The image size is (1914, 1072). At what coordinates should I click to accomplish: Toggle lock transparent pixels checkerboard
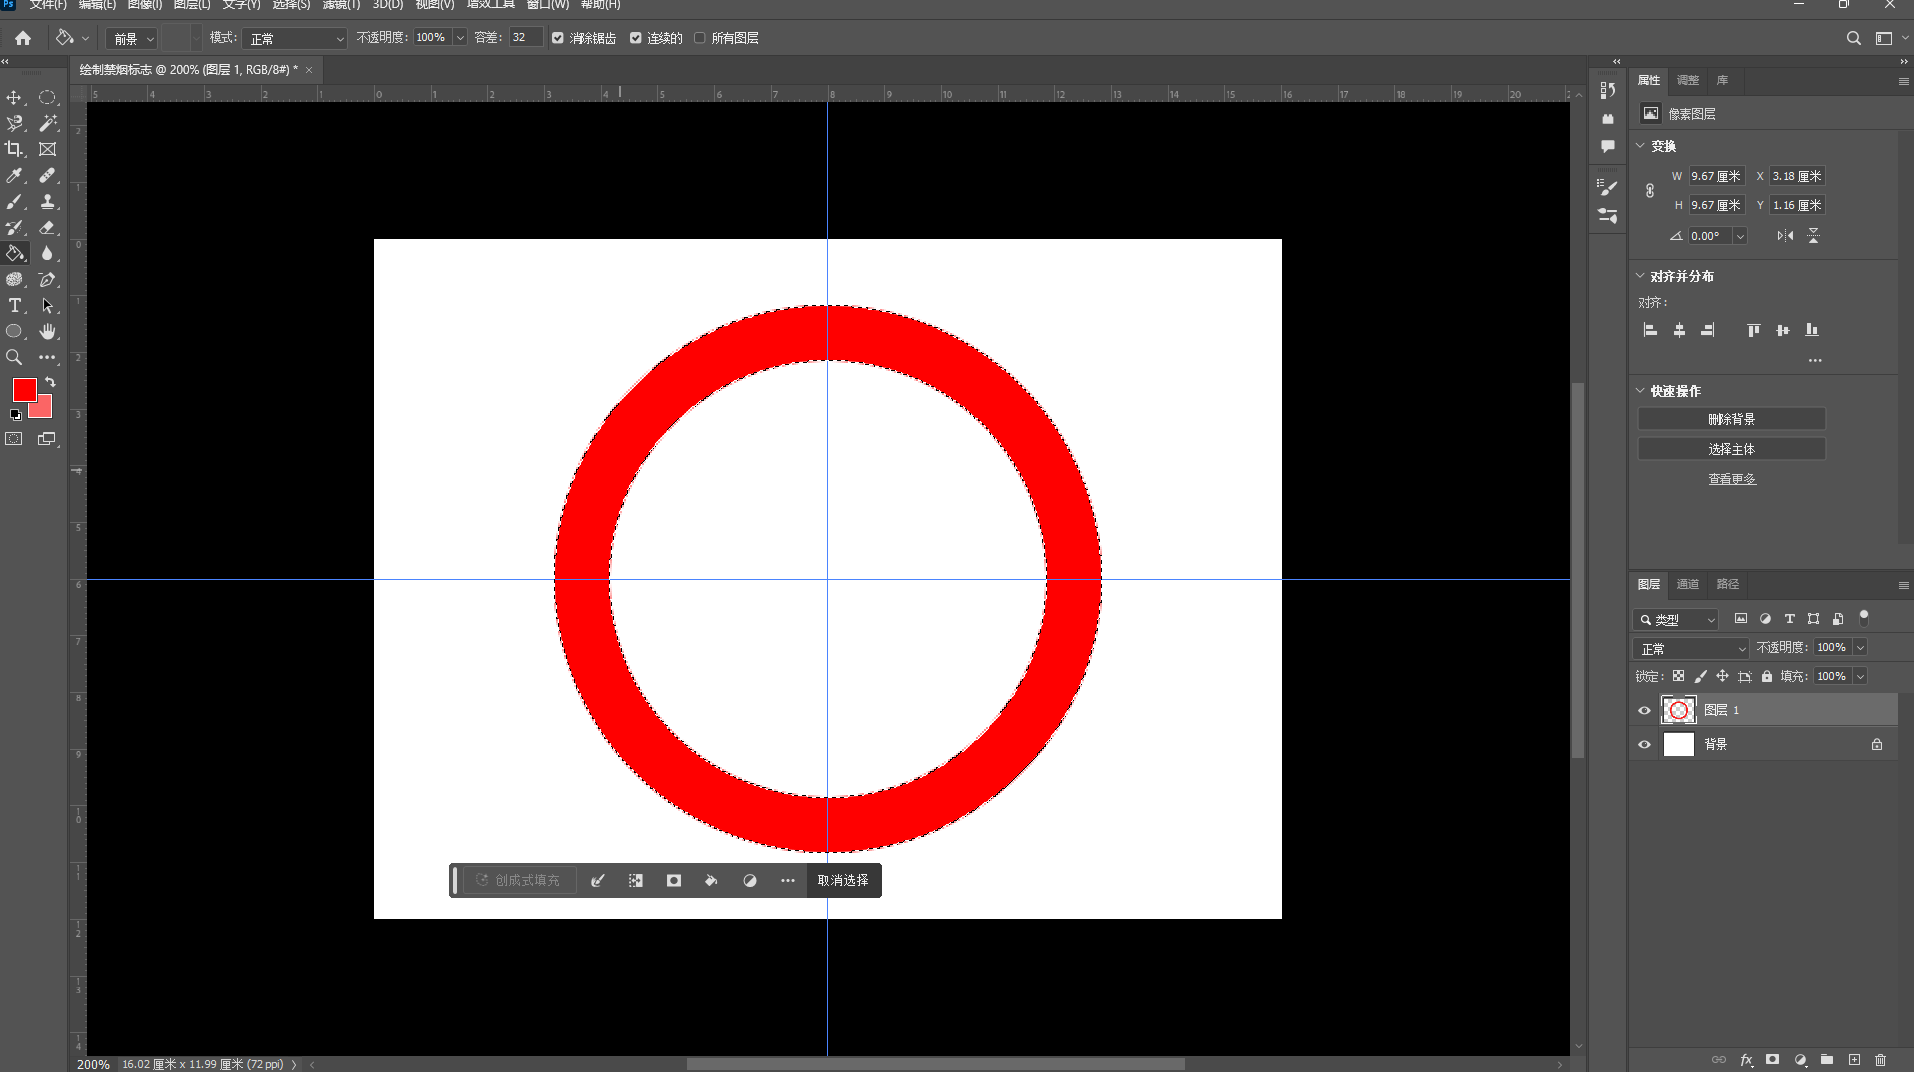pos(1678,676)
